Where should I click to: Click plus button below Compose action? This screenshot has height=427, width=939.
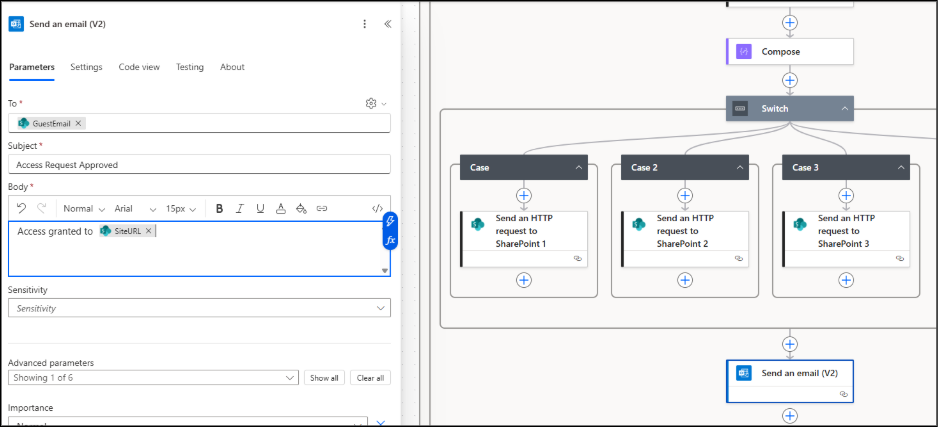(790, 80)
